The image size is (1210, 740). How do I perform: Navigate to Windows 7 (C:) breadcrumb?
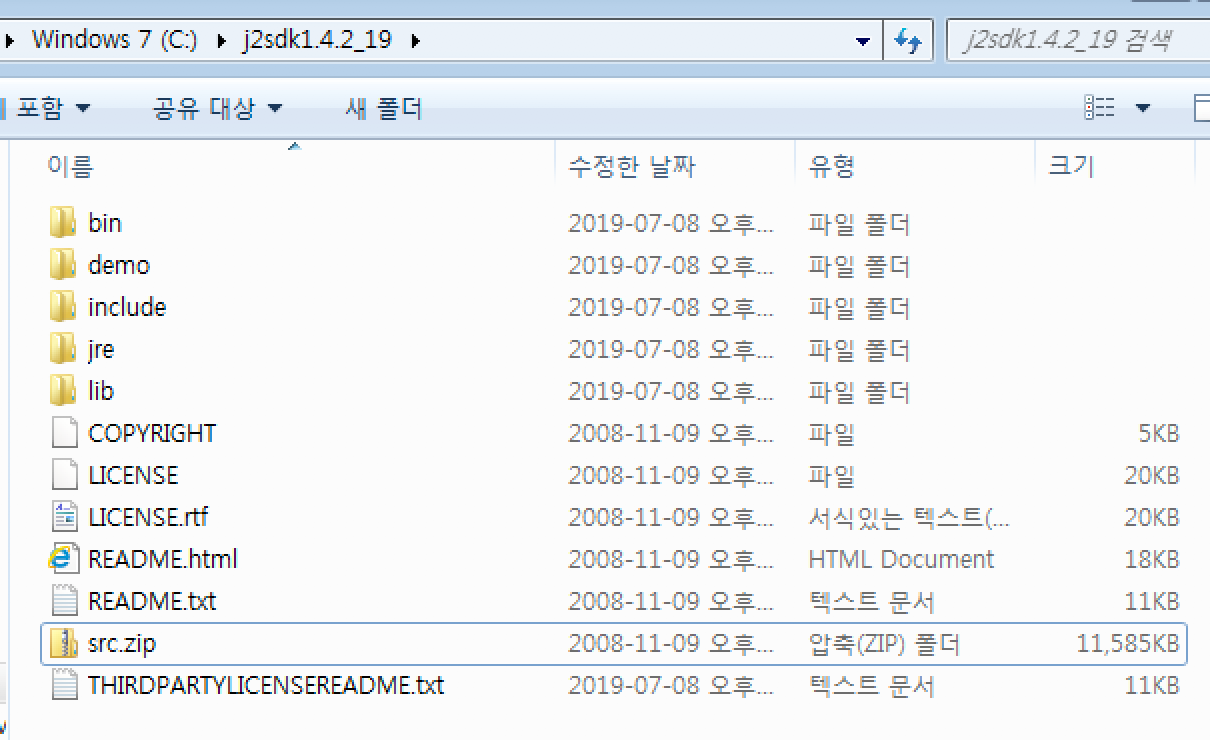pyautogui.click(x=115, y=41)
